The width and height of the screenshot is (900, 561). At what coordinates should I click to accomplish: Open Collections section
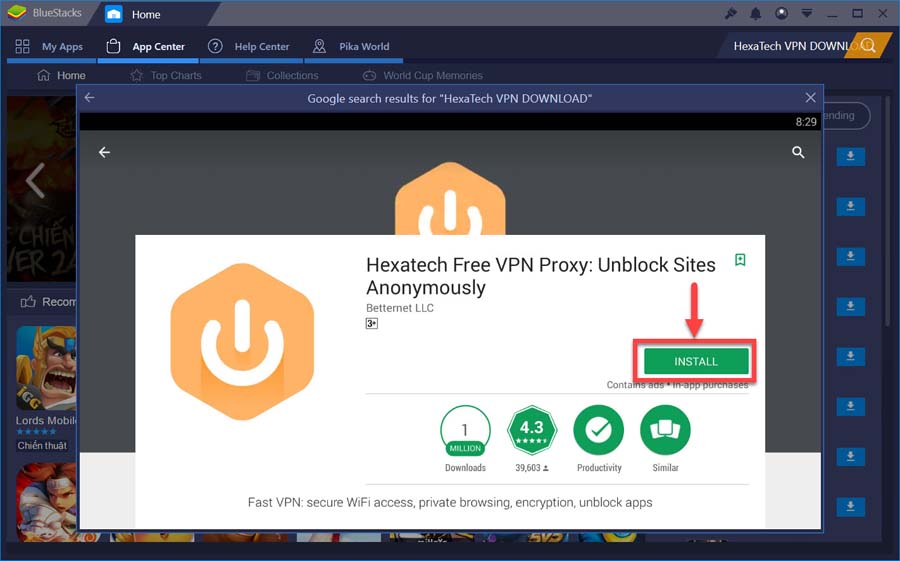click(282, 75)
